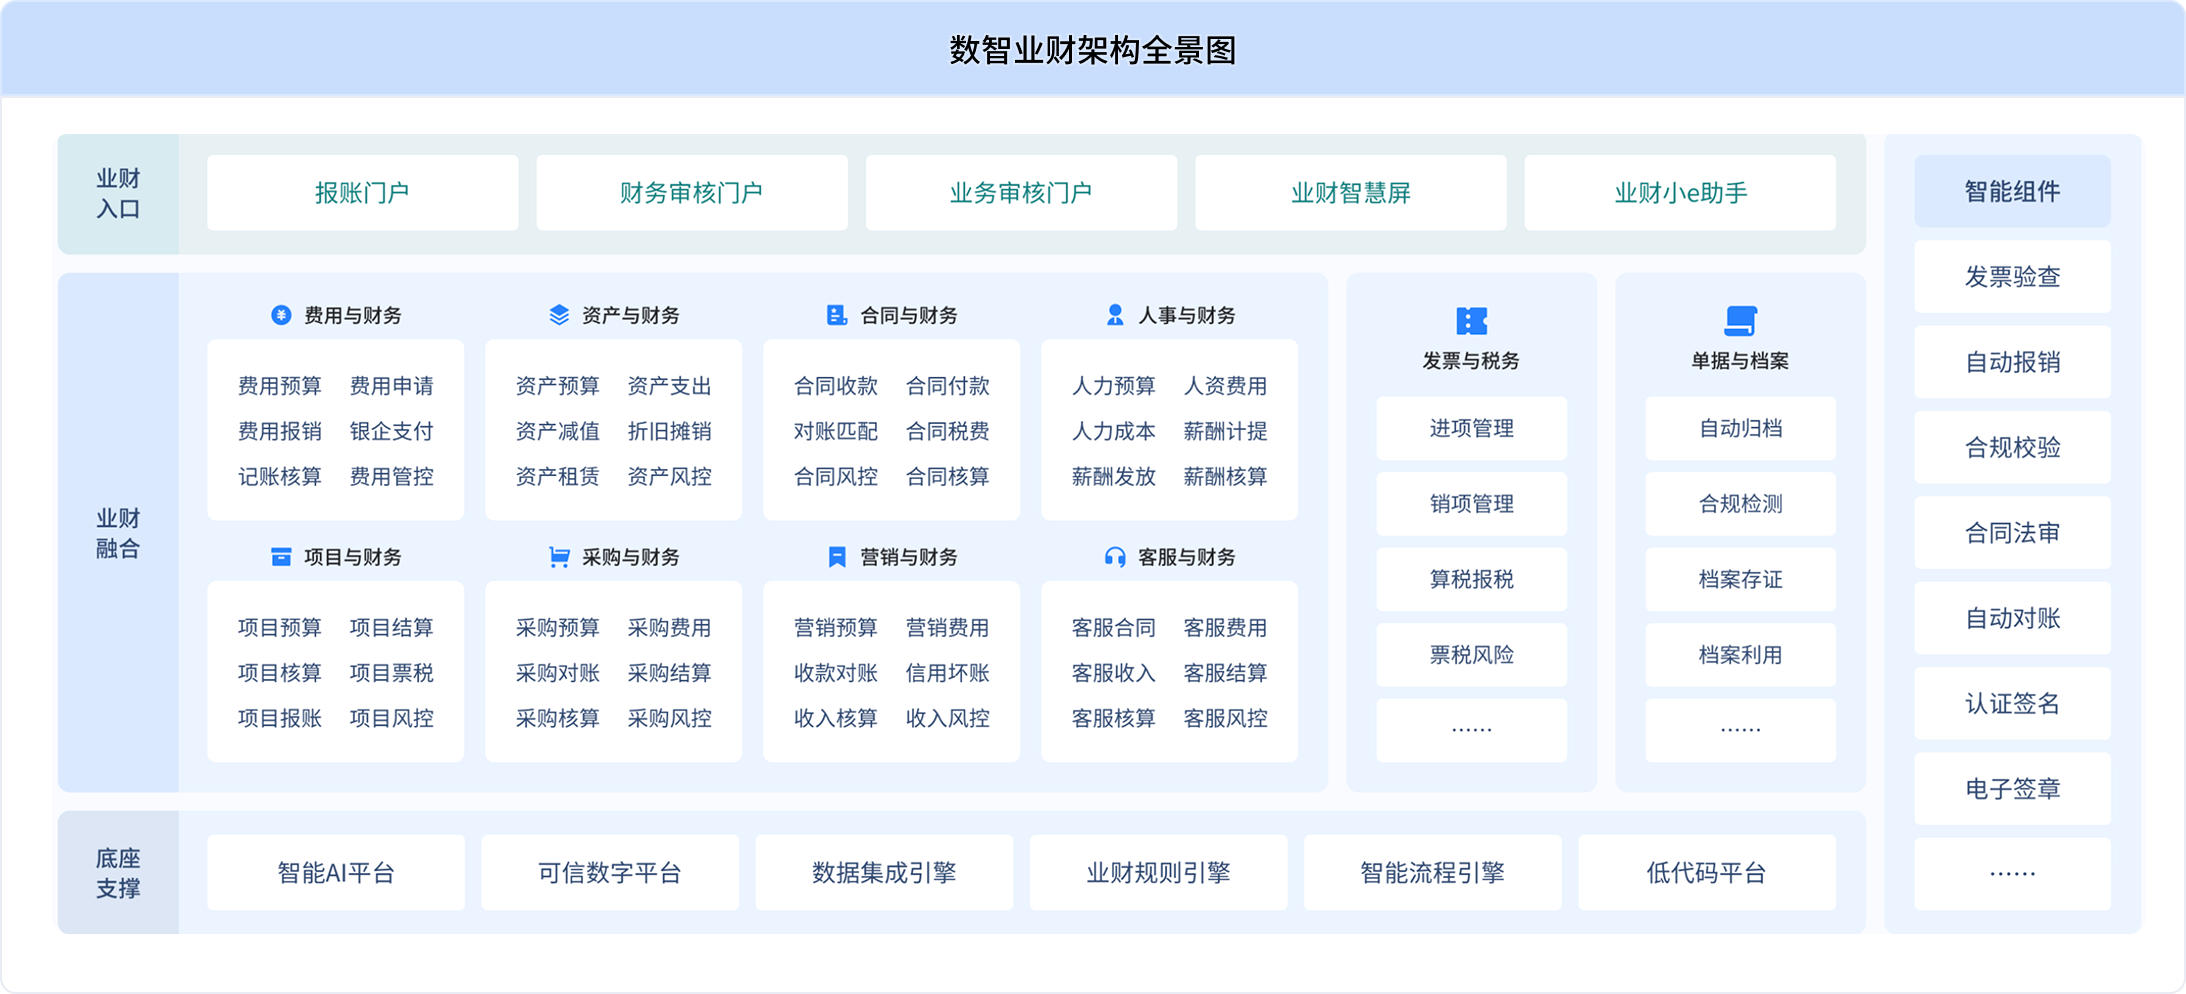The height and width of the screenshot is (994, 2186).
Task: Click the 项目报账 item
Action: [x=280, y=718]
